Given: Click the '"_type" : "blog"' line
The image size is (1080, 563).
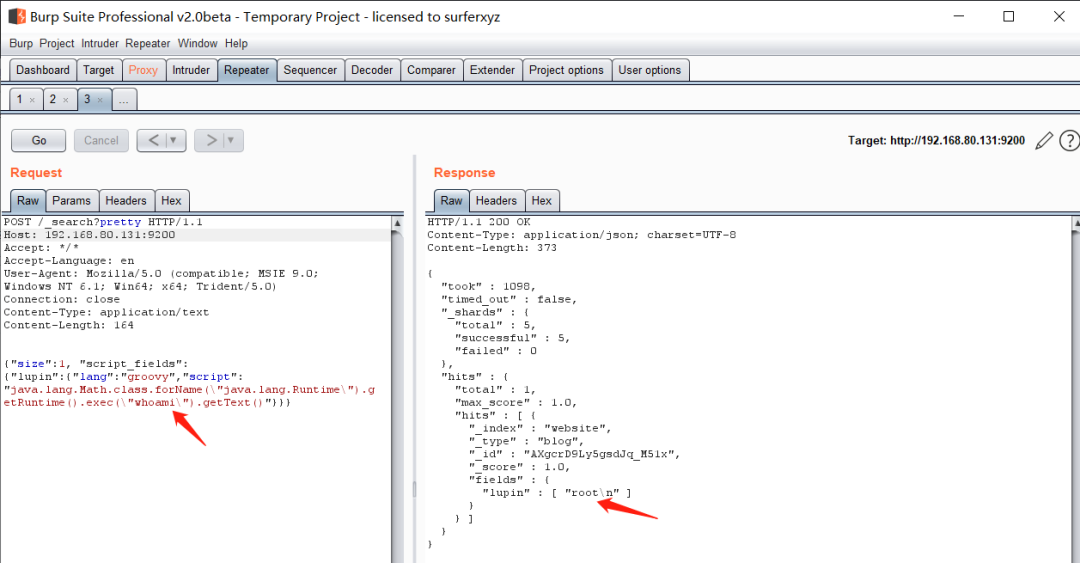Looking at the screenshot, I should coord(526,442).
